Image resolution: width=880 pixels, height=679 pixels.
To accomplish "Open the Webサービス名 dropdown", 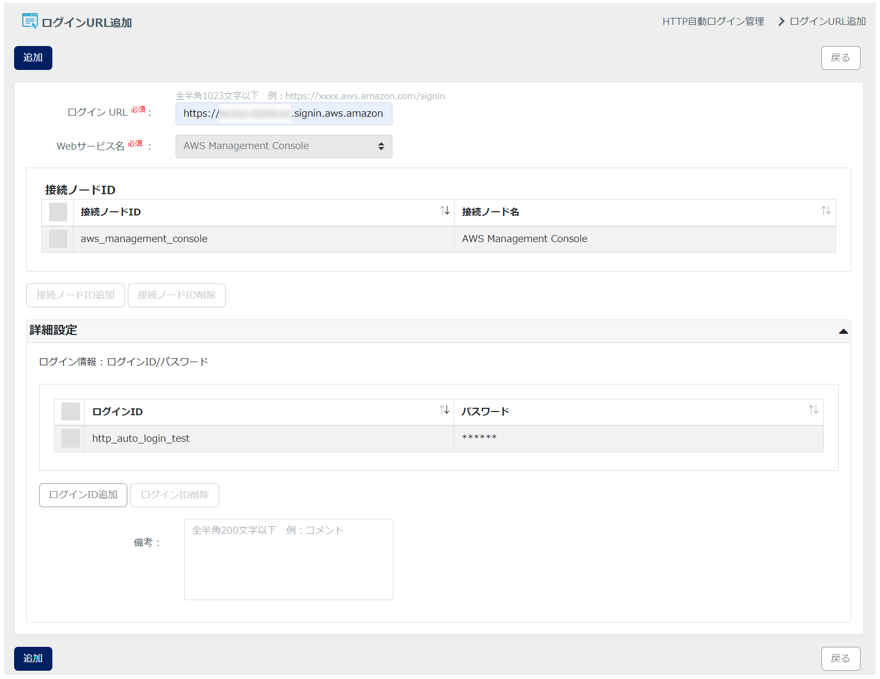I will [x=284, y=146].
